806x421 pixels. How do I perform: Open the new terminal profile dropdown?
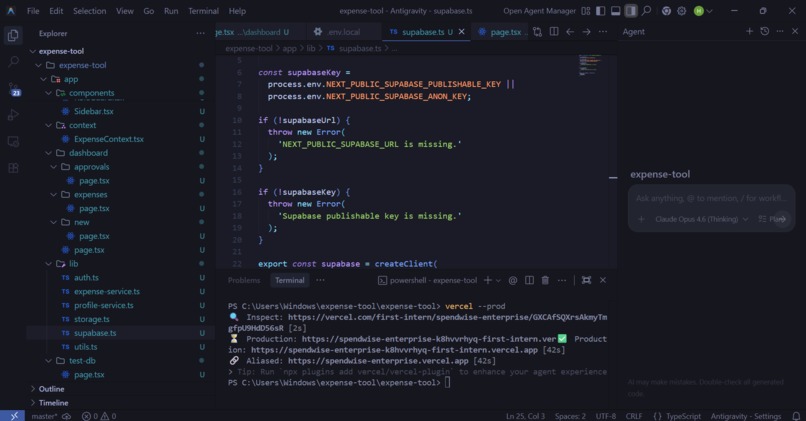(498, 280)
